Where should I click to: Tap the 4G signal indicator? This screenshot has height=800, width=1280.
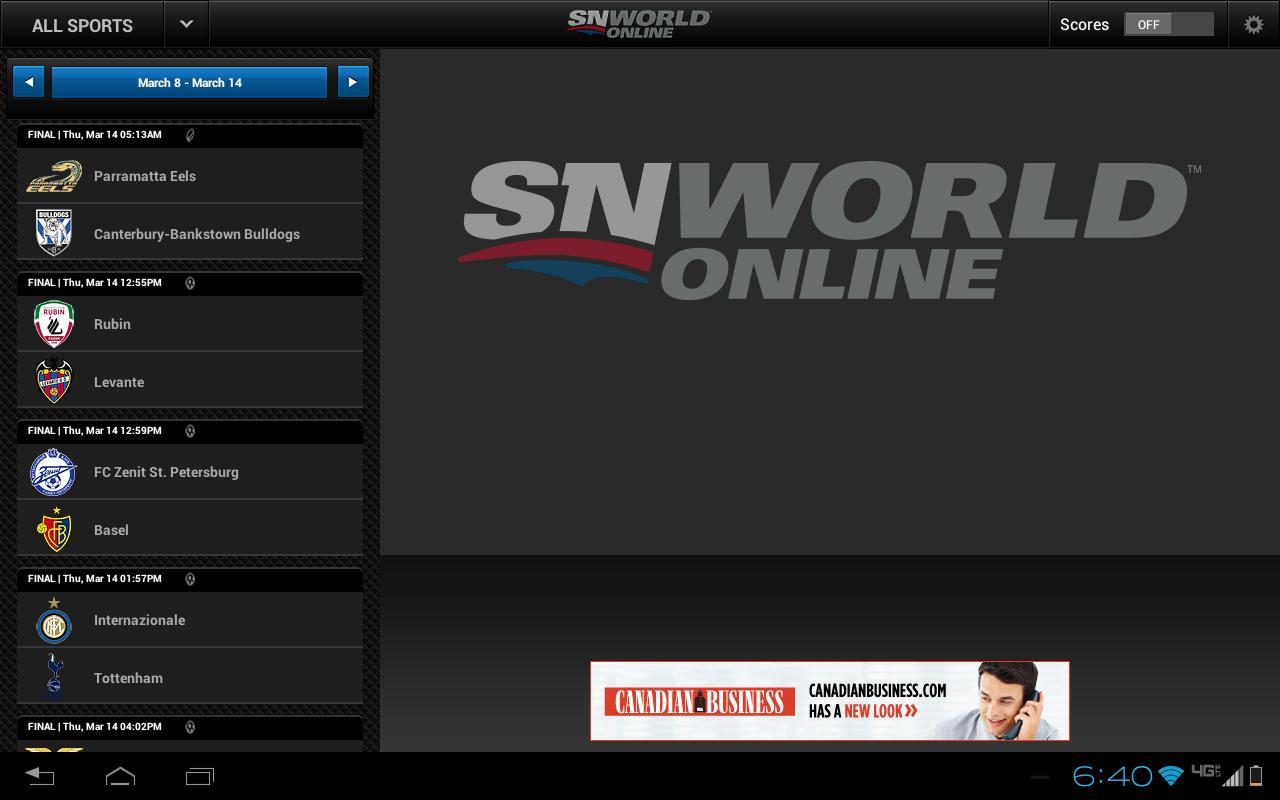click(1216, 775)
